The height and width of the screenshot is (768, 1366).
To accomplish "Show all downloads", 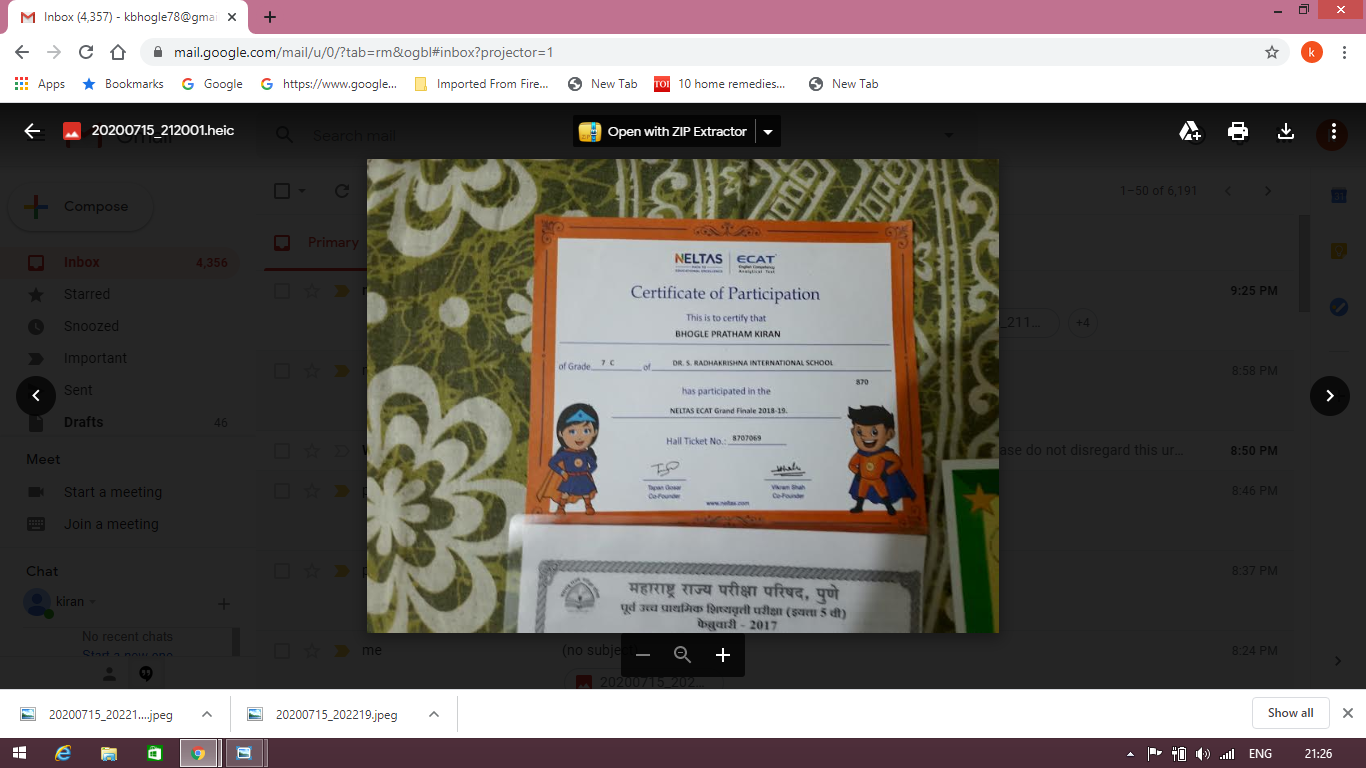I will pos(1290,713).
